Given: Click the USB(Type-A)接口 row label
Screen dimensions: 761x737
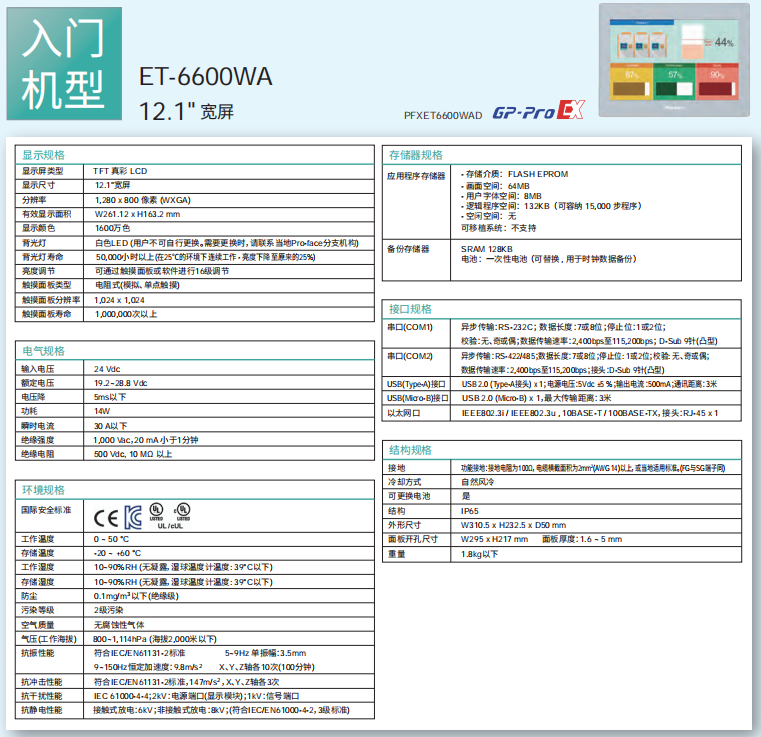Looking at the screenshot, I should coord(416,384).
